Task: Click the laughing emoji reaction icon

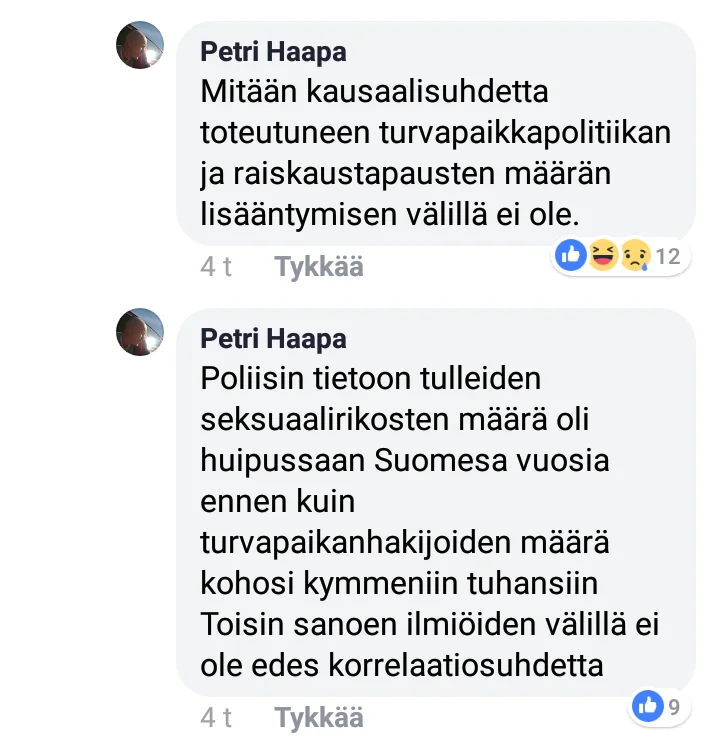Action: point(603,256)
